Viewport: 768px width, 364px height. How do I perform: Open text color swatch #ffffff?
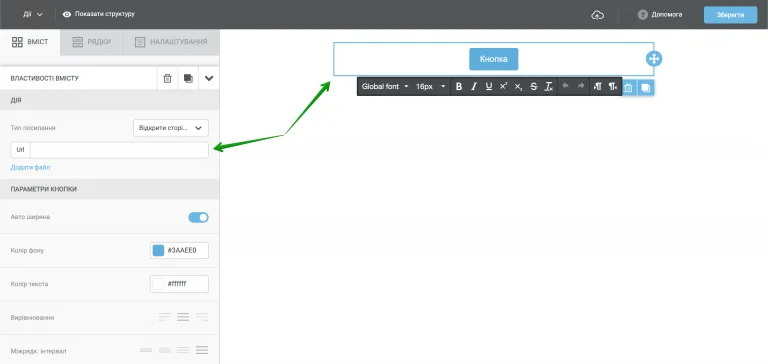point(158,284)
